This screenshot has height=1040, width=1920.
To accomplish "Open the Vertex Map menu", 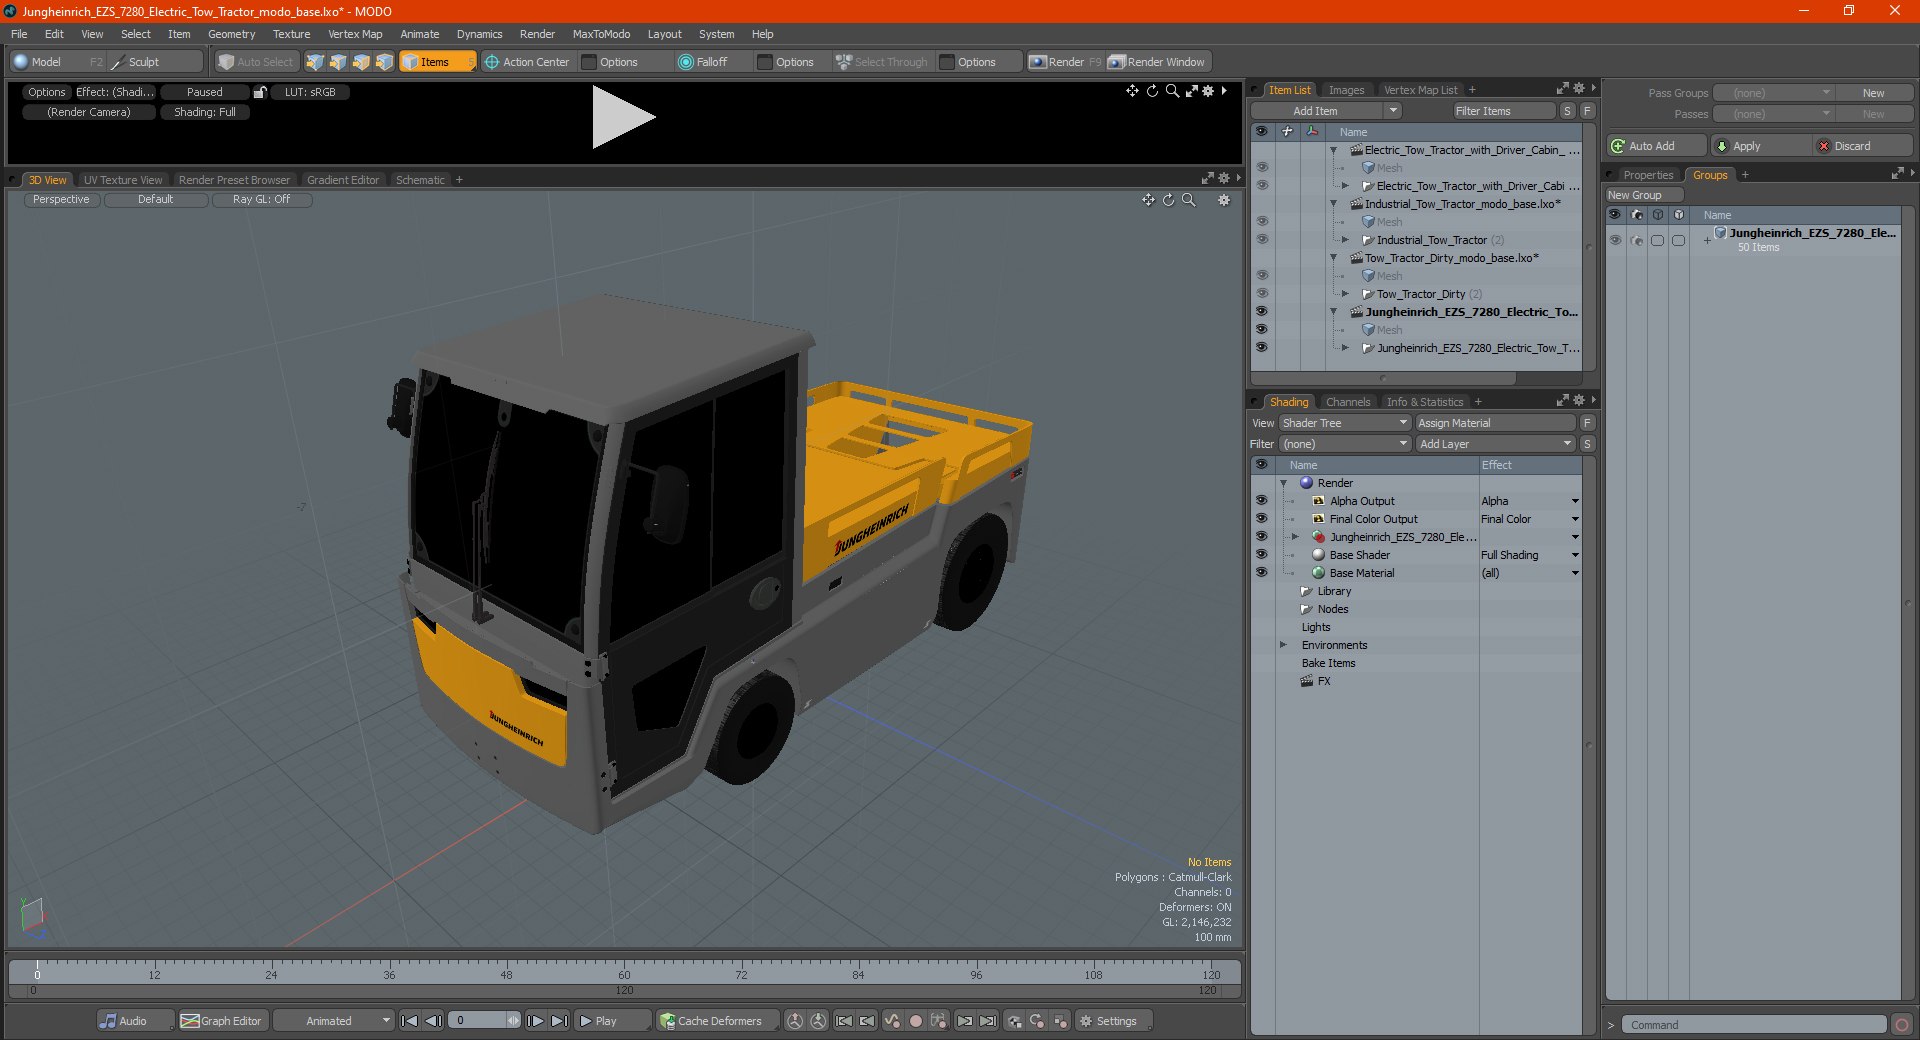I will [355, 34].
